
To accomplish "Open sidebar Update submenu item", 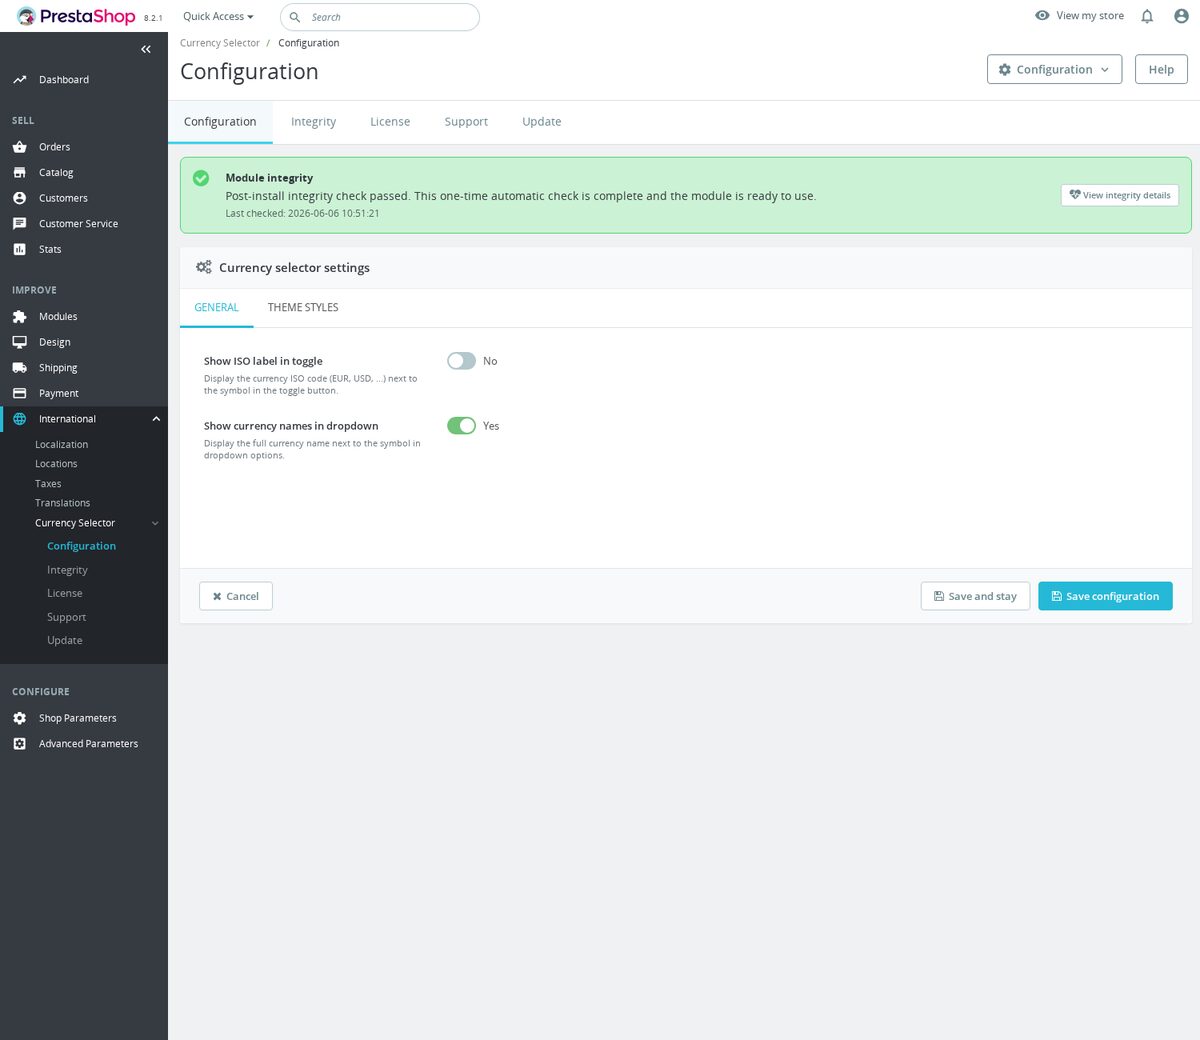I will [65, 640].
